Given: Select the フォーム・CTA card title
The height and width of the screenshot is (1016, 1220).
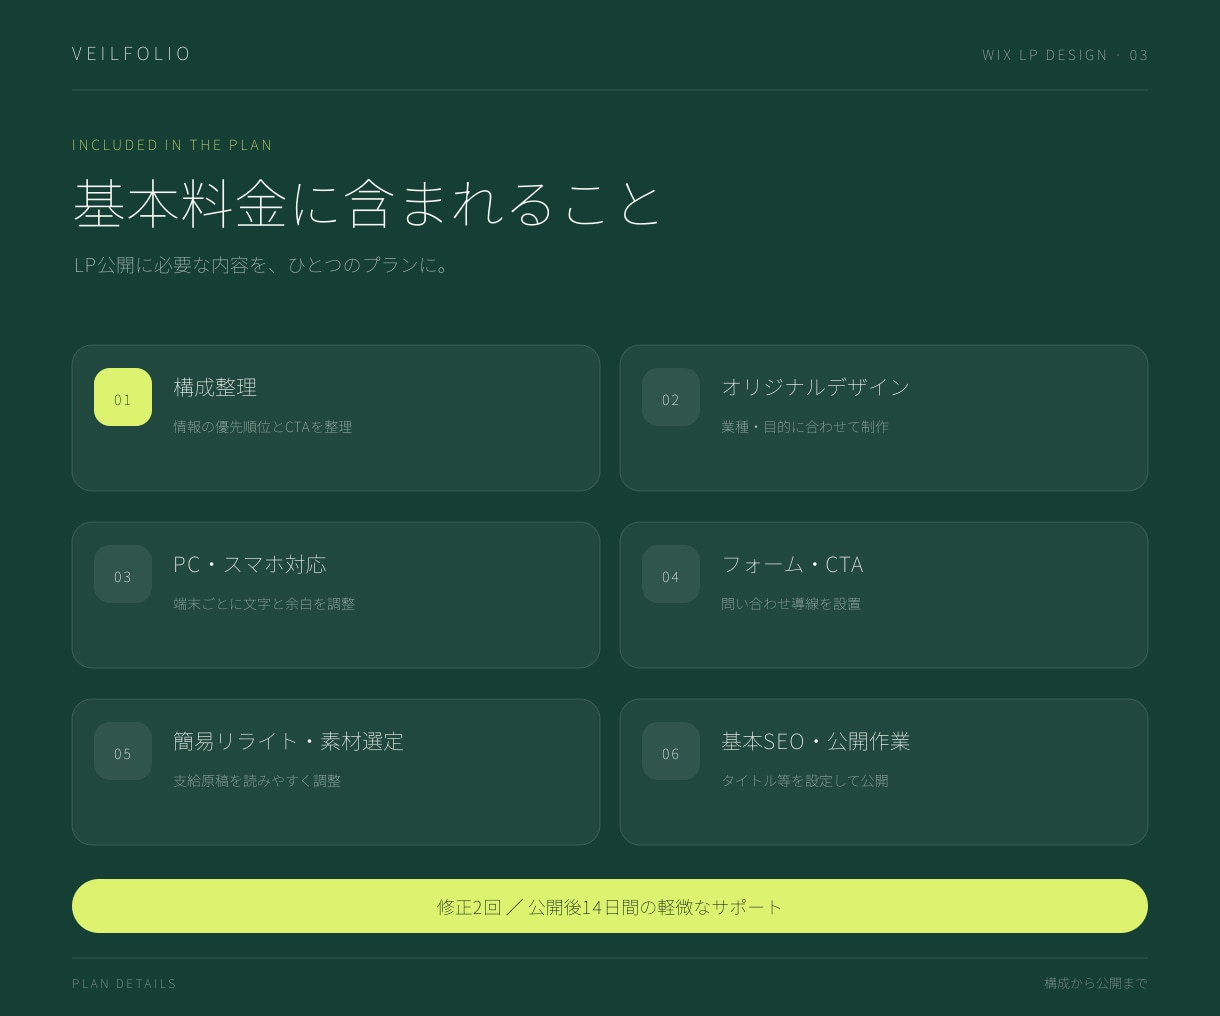Looking at the screenshot, I should 792,564.
